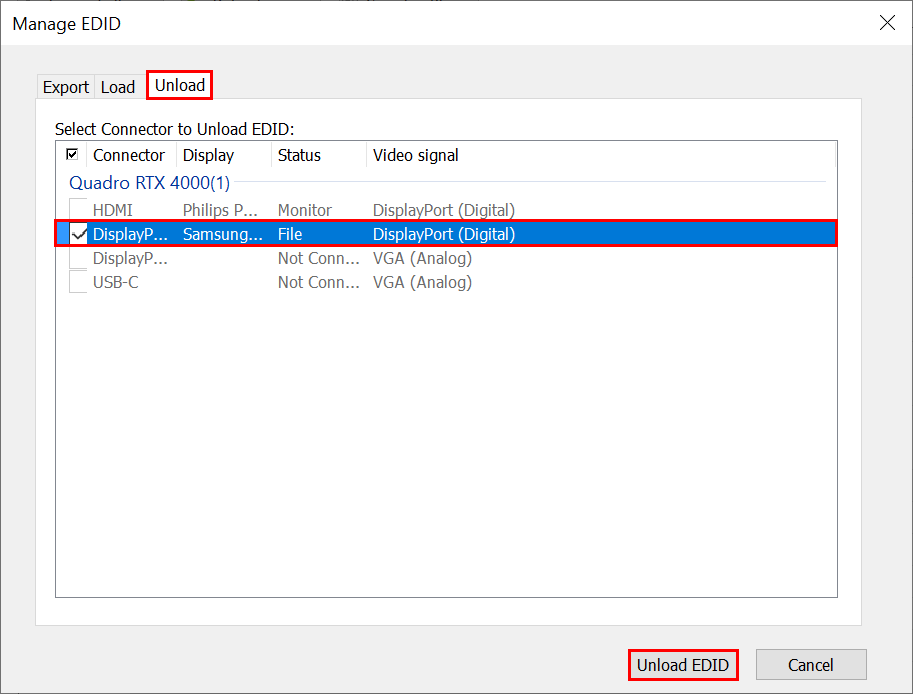The image size is (913, 694).
Task: Uncheck the Samsung DisplayPort connector checkbox
Action: [78, 234]
